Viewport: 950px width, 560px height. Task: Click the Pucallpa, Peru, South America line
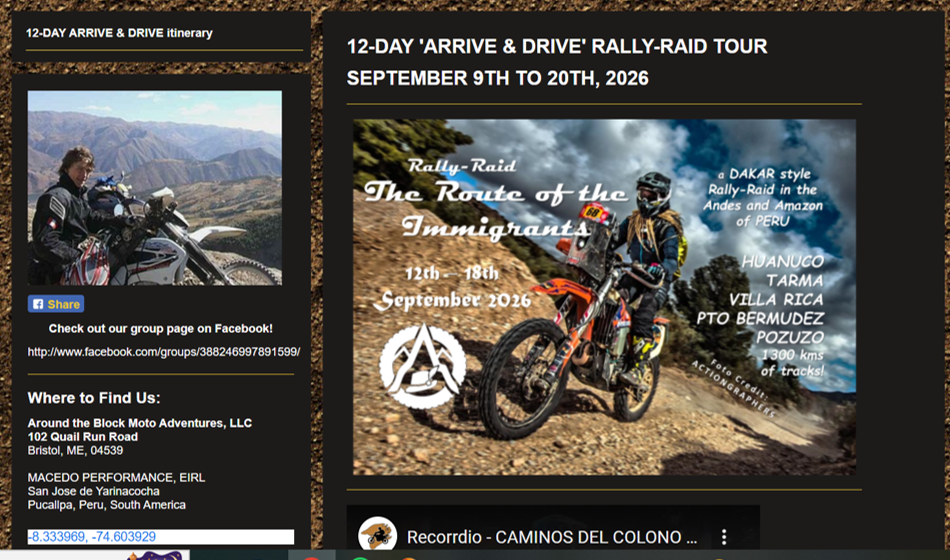point(107,505)
